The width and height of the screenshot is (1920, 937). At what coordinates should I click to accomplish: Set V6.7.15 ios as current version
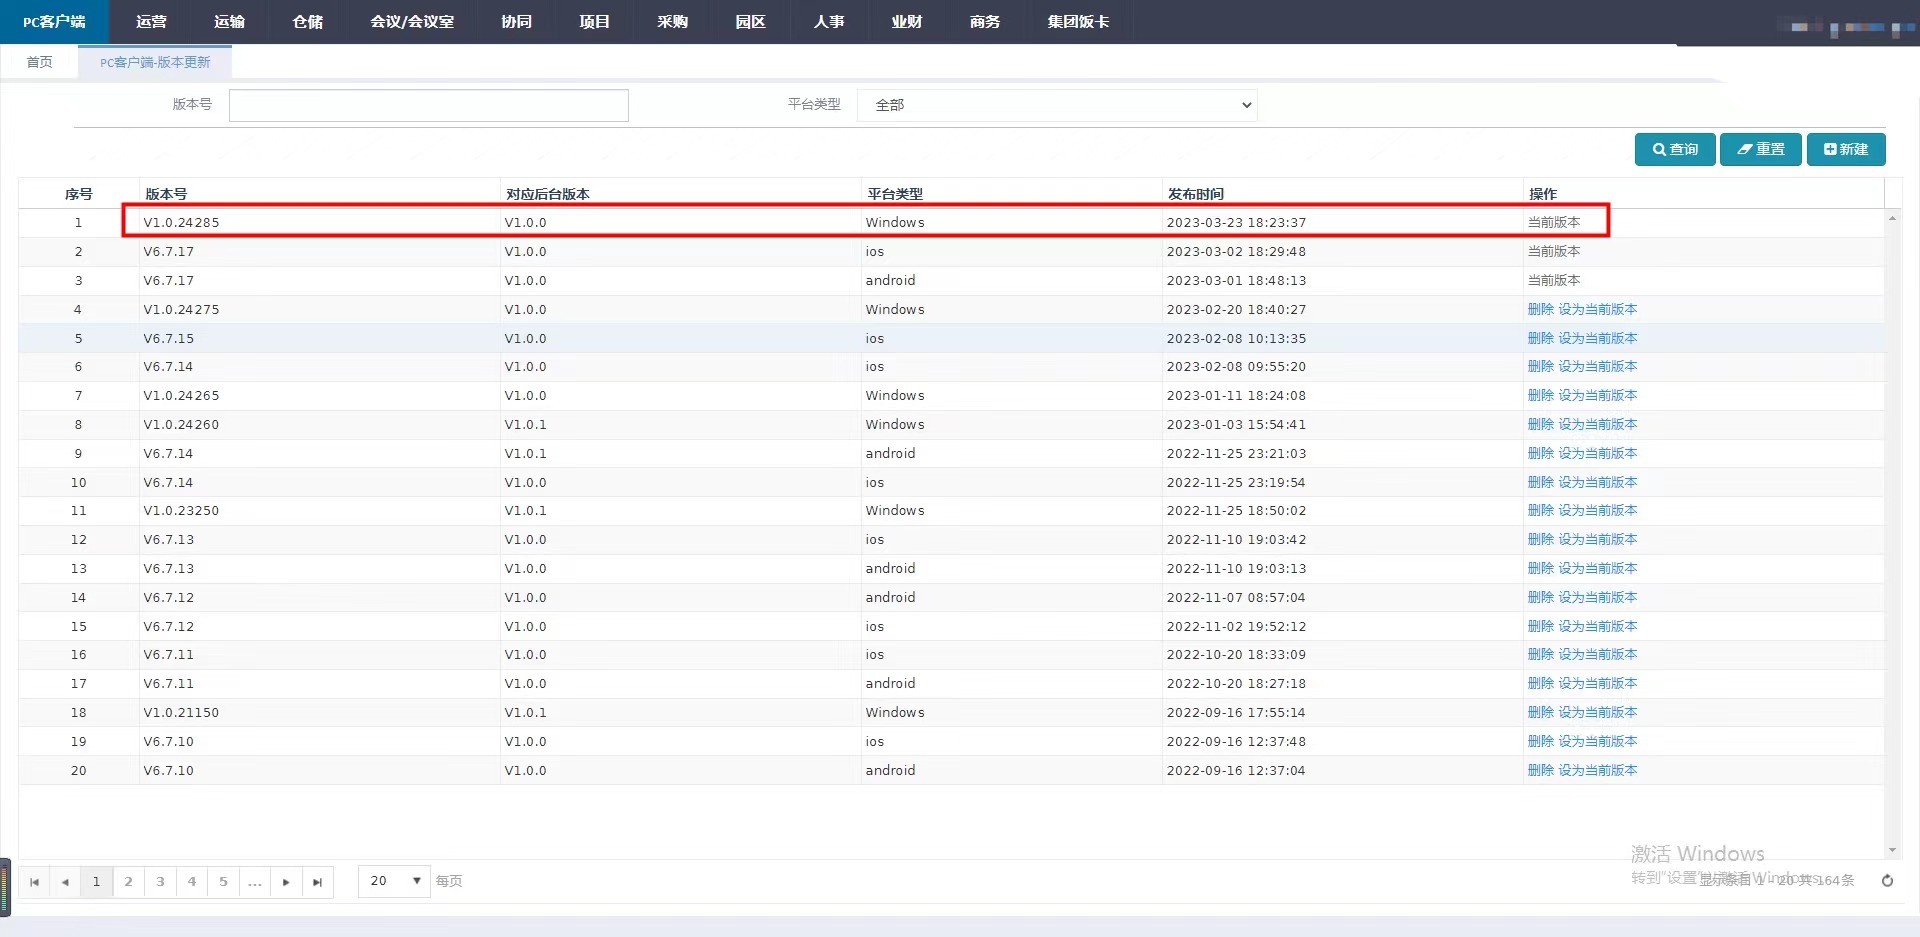tap(1598, 339)
